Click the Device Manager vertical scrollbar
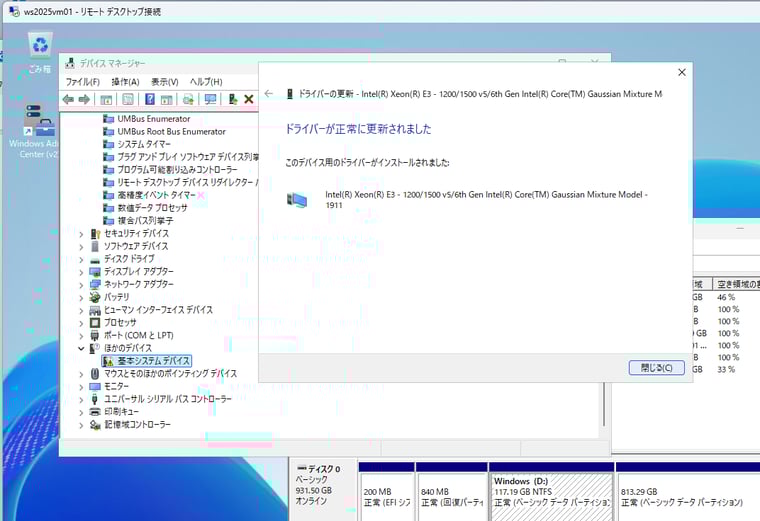The image size is (760, 521). (x=604, y=405)
